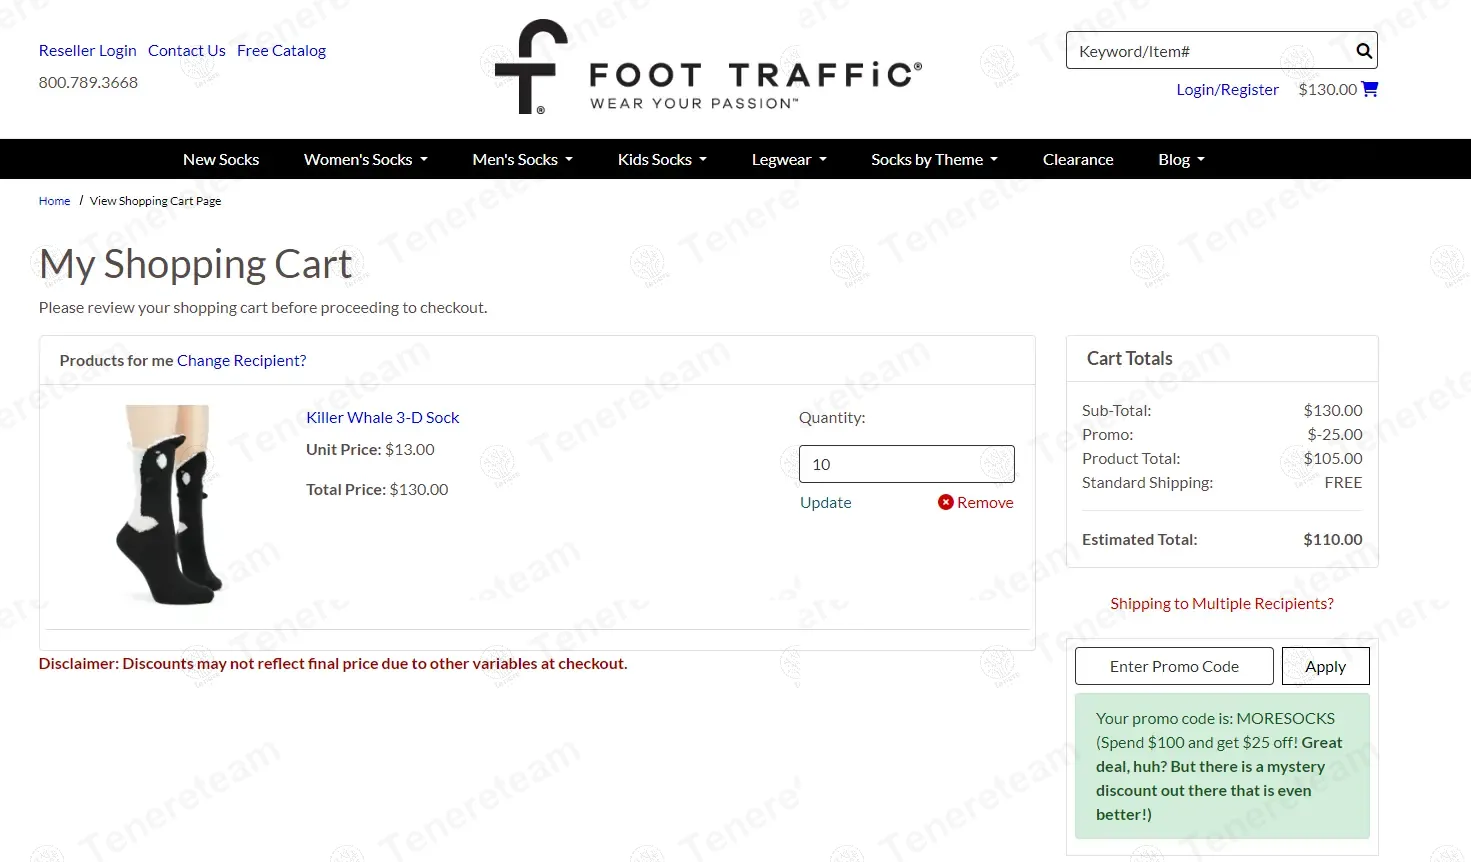Viewport: 1471px width, 862px height.
Task: Click the Unit Price: $13.00 line for the sock
Action: [x=370, y=449]
